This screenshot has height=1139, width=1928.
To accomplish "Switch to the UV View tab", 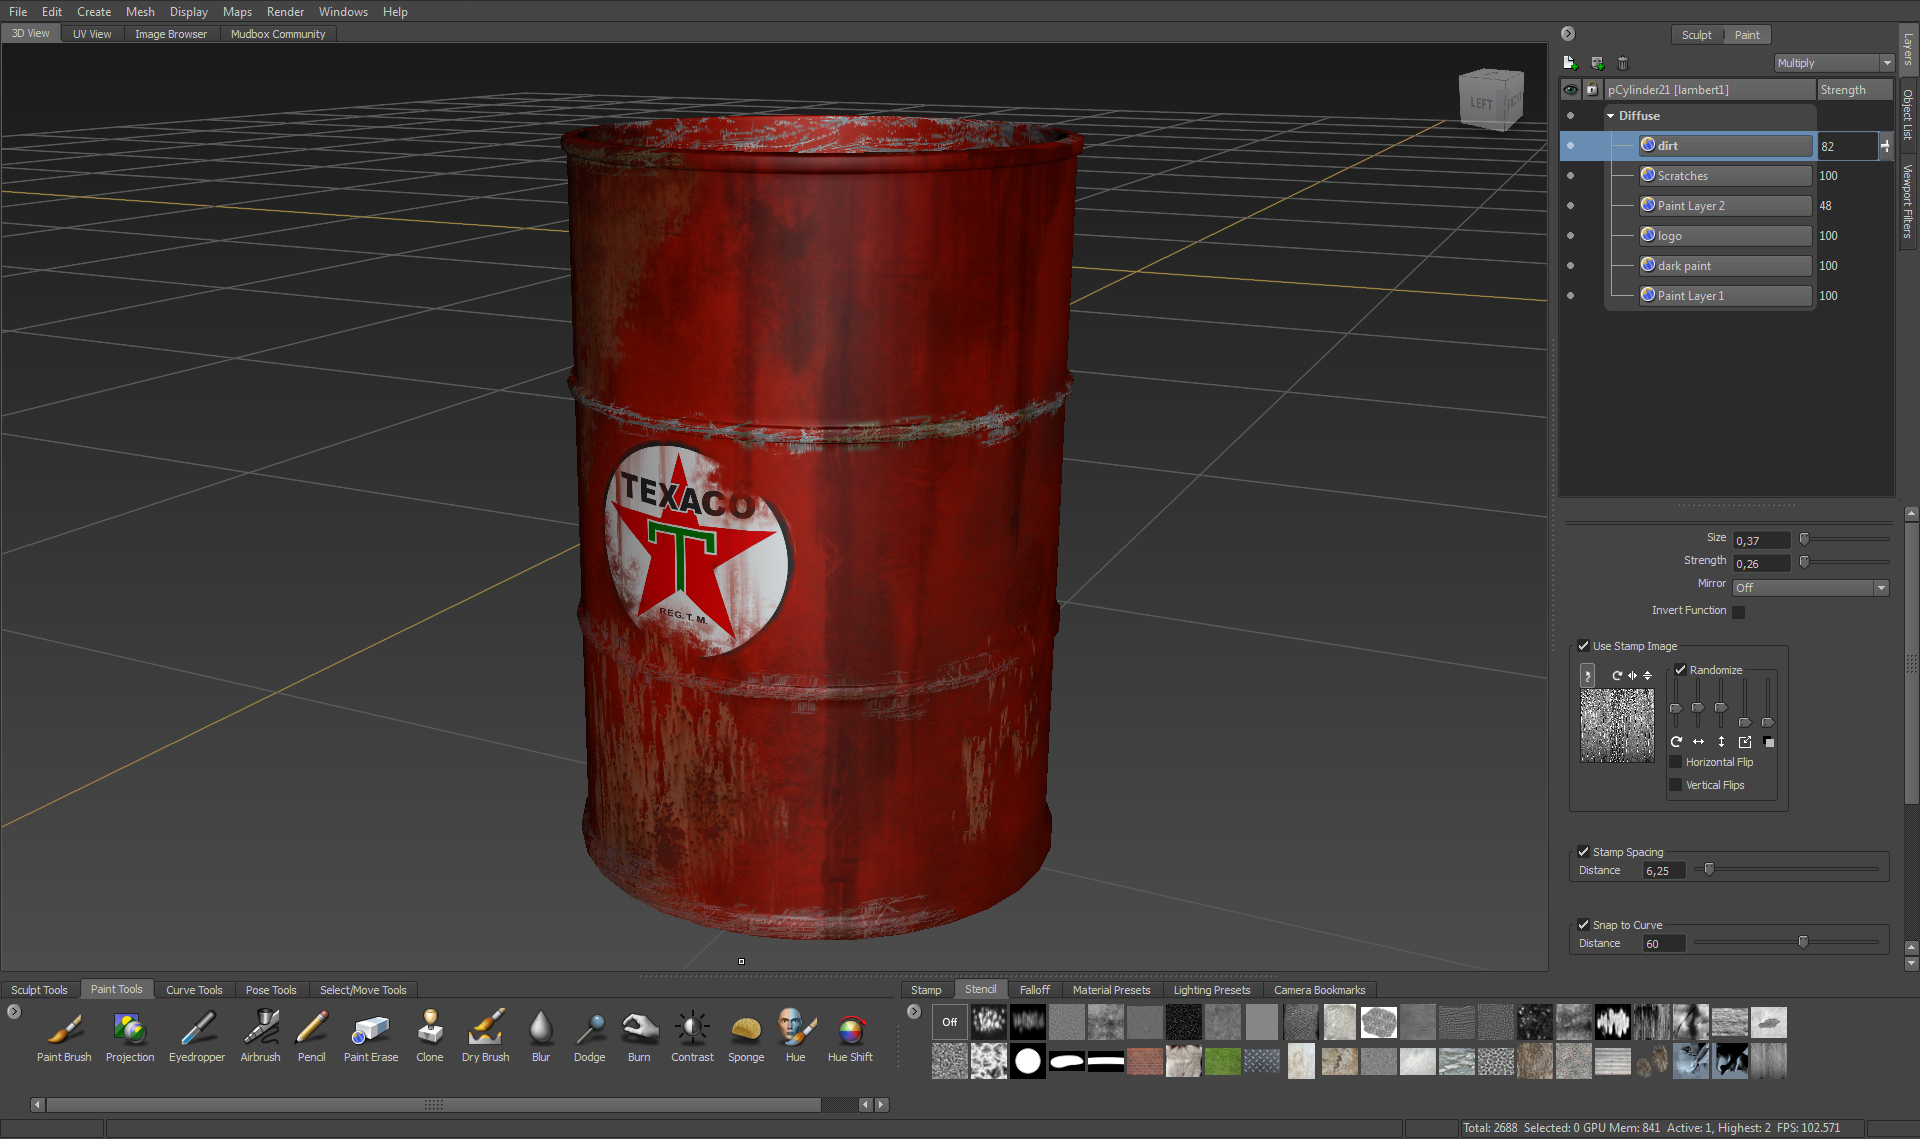I will (92, 34).
